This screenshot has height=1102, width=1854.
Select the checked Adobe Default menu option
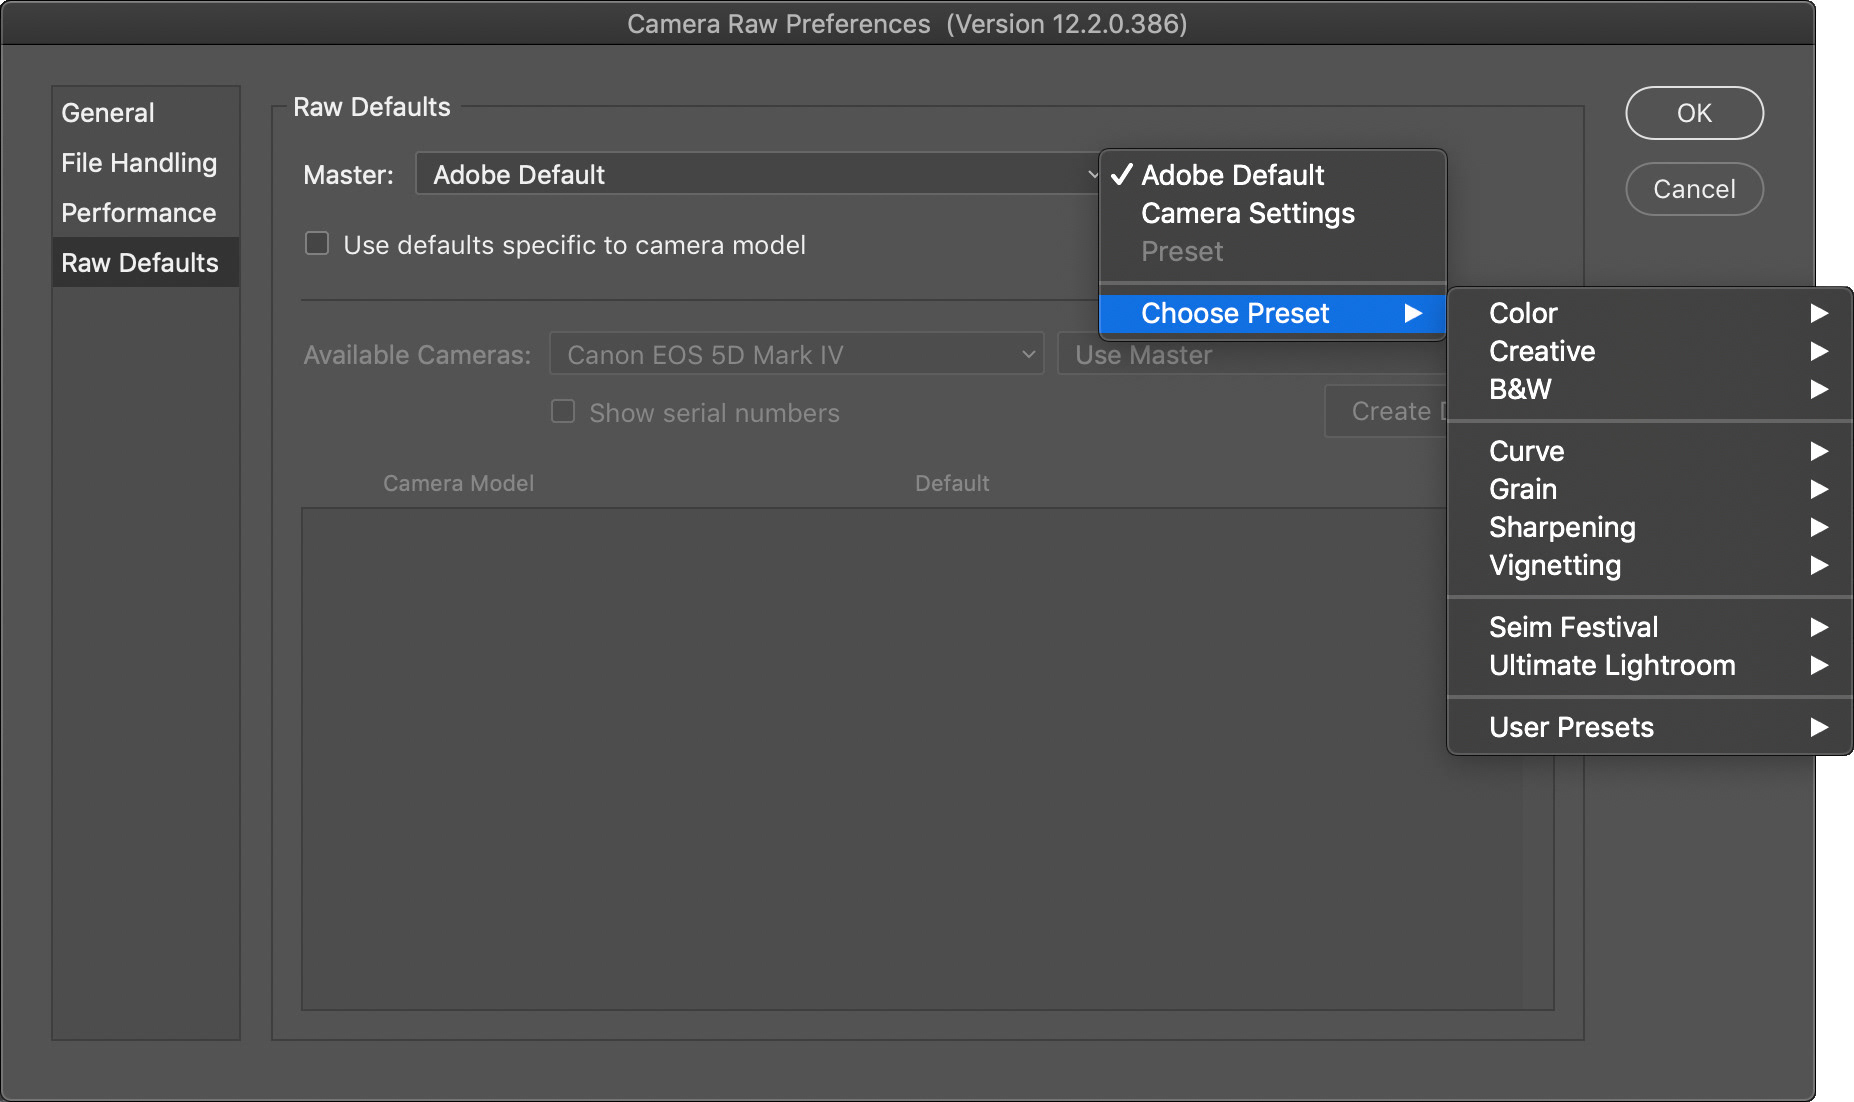(x=1233, y=175)
